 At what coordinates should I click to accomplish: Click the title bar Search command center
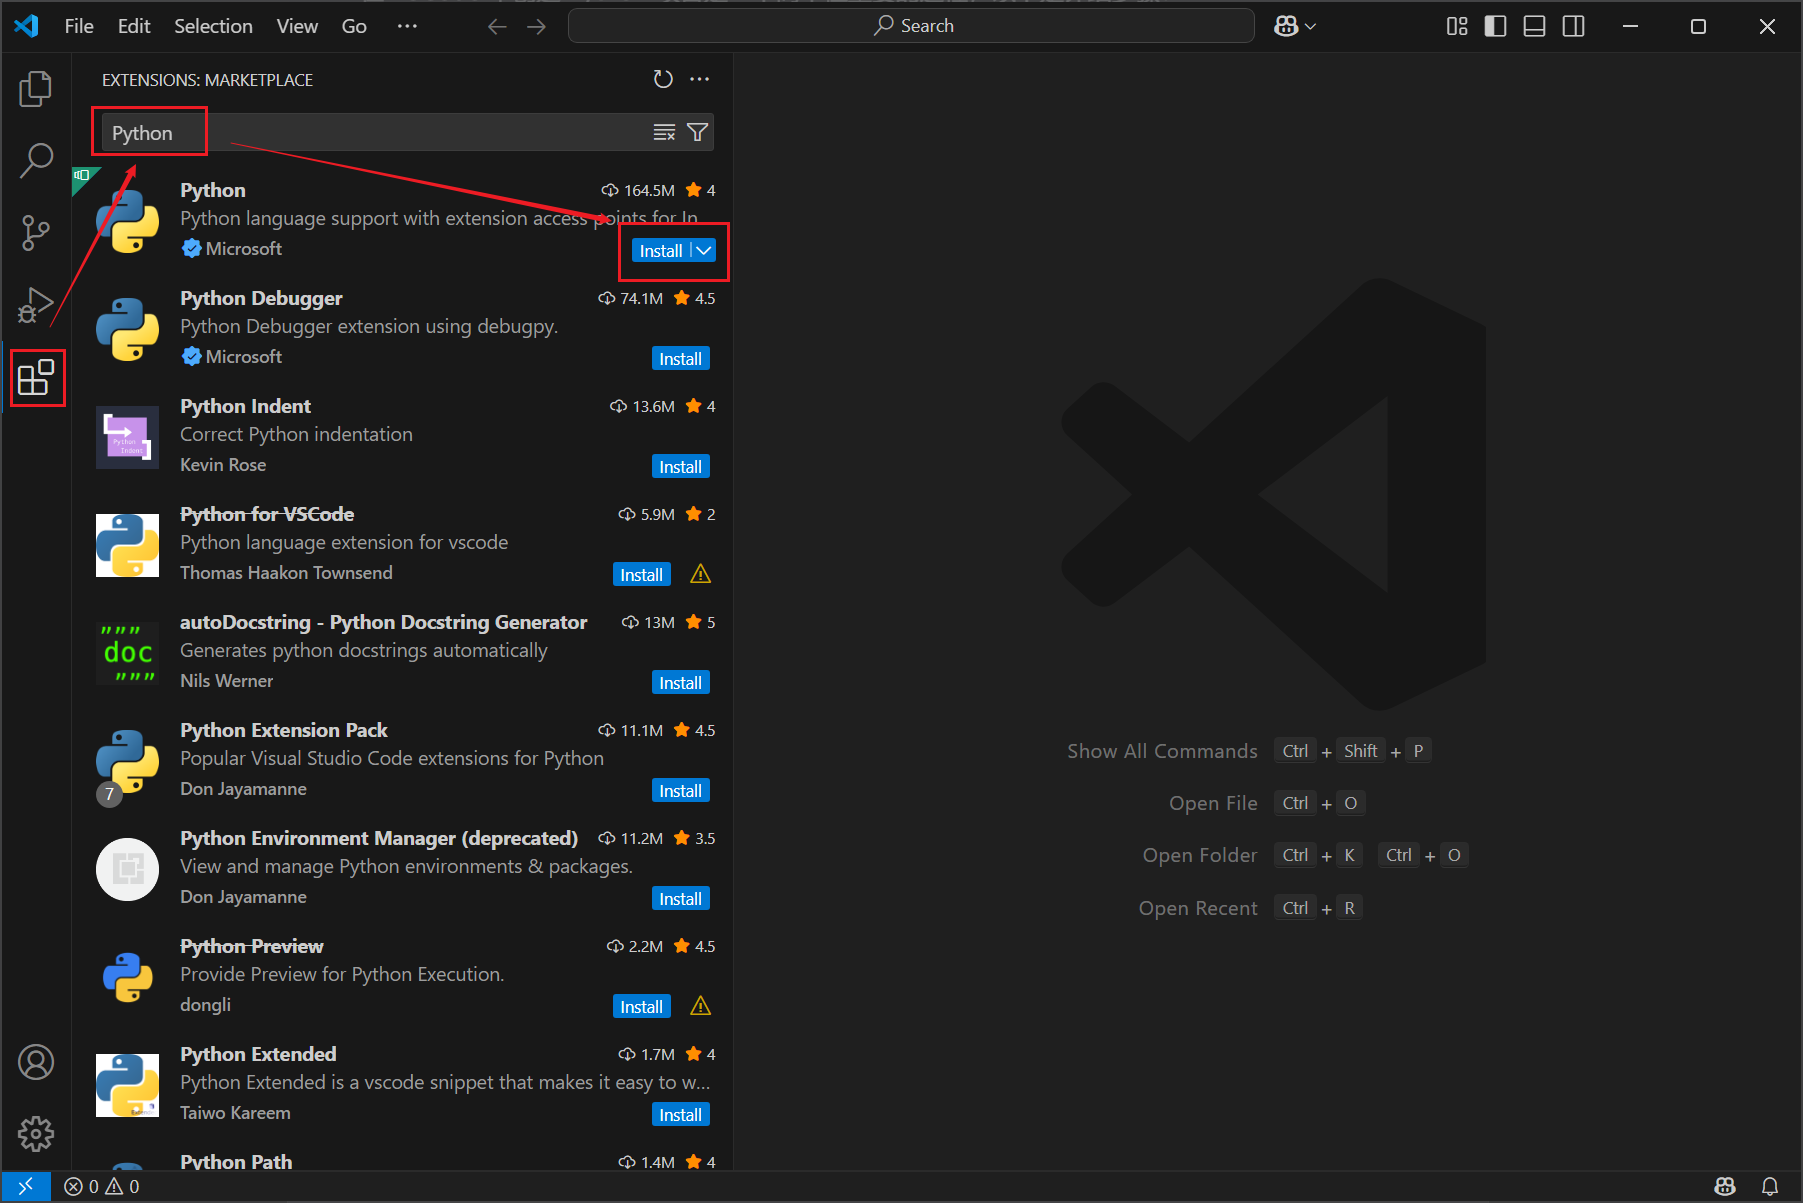pos(911,26)
